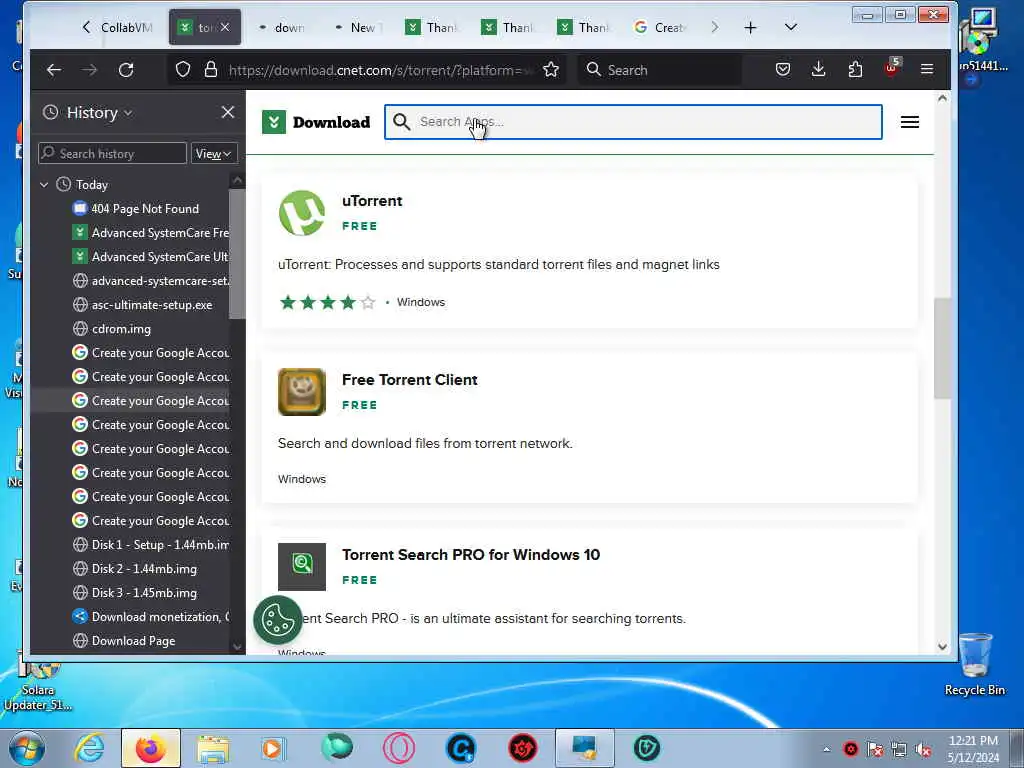The width and height of the screenshot is (1024, 768).
Task: Open the new tab plus button
Action: click(750, 27)
